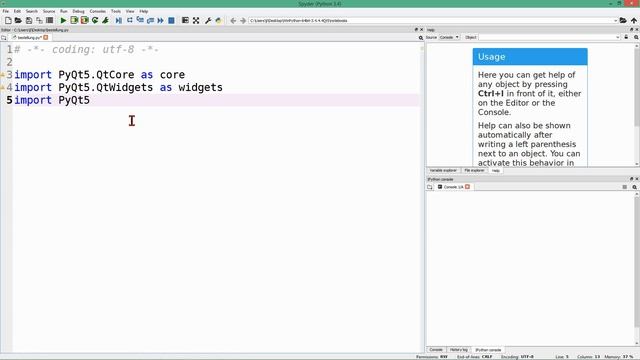Open the File menu
This screenshot has height=360, width=640.
(x=6, y=11)
